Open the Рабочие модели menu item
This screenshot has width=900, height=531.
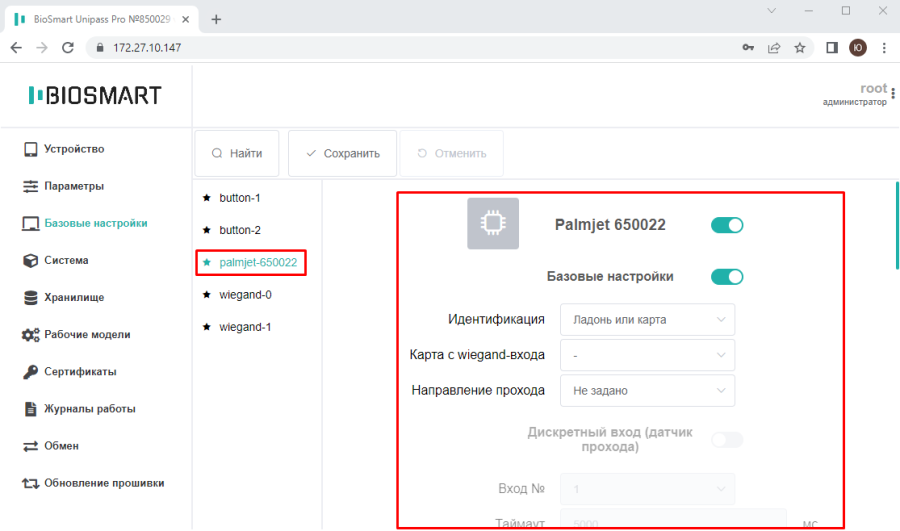[87, 335]
